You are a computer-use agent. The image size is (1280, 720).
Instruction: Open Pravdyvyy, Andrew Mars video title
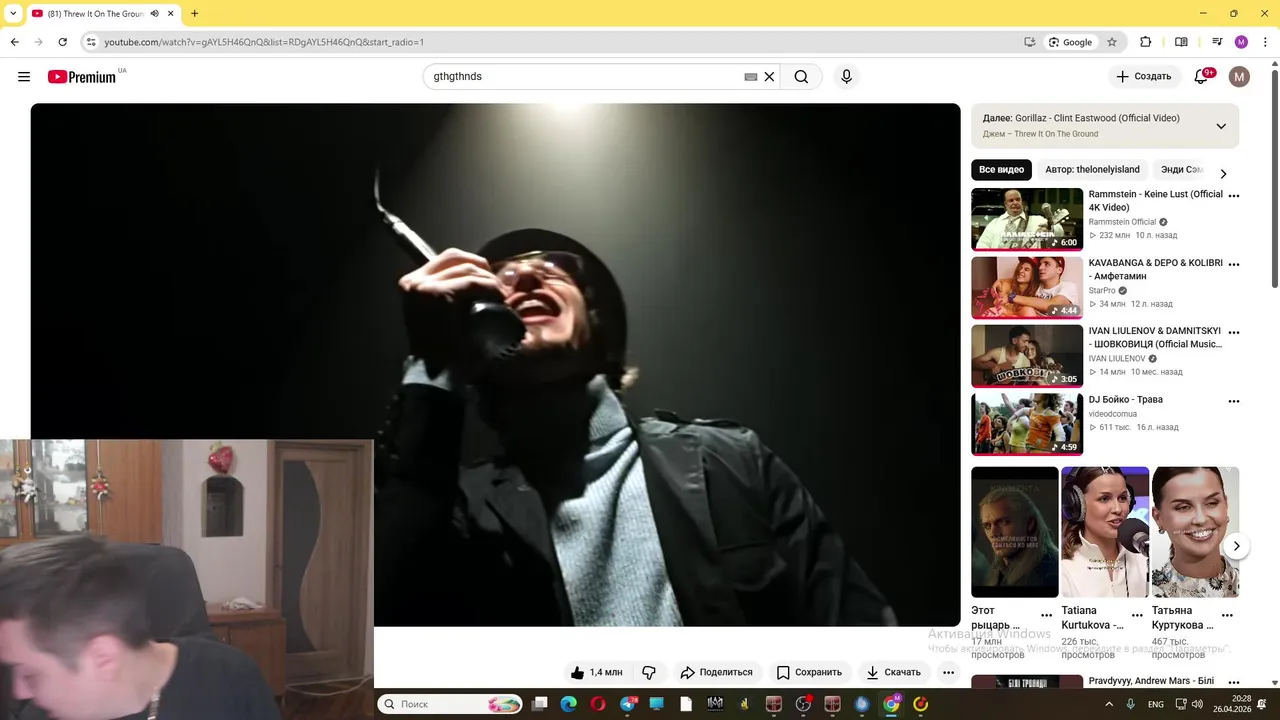1151,681
